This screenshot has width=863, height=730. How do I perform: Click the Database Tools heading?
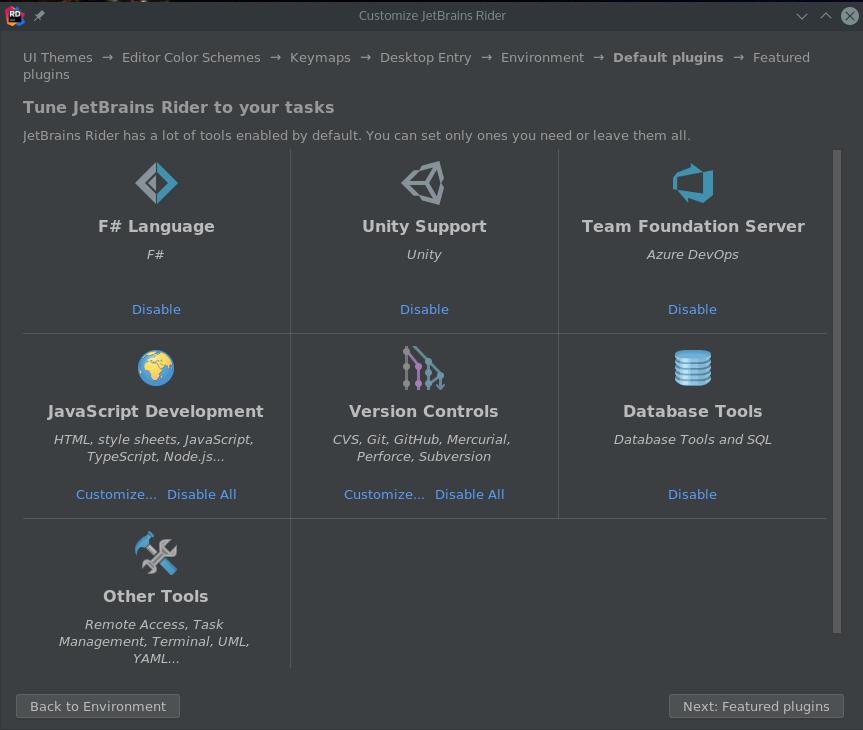coord(692,411)
